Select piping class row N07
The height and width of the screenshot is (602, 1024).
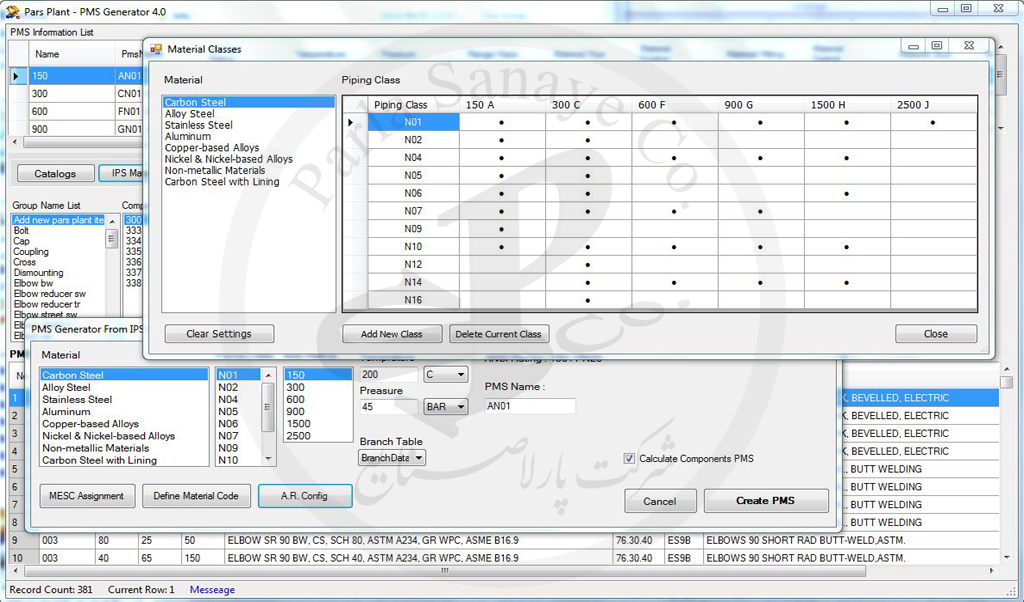413,211
